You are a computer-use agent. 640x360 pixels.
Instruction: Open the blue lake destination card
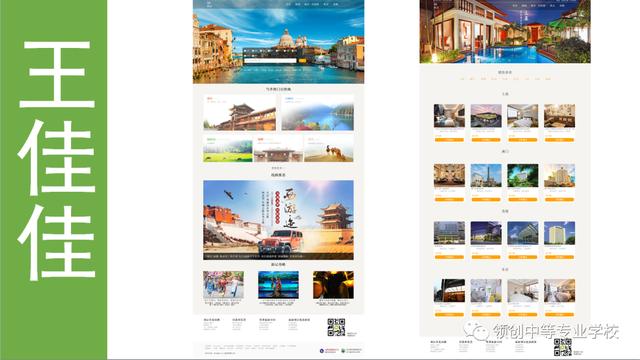tap(318, 113)
